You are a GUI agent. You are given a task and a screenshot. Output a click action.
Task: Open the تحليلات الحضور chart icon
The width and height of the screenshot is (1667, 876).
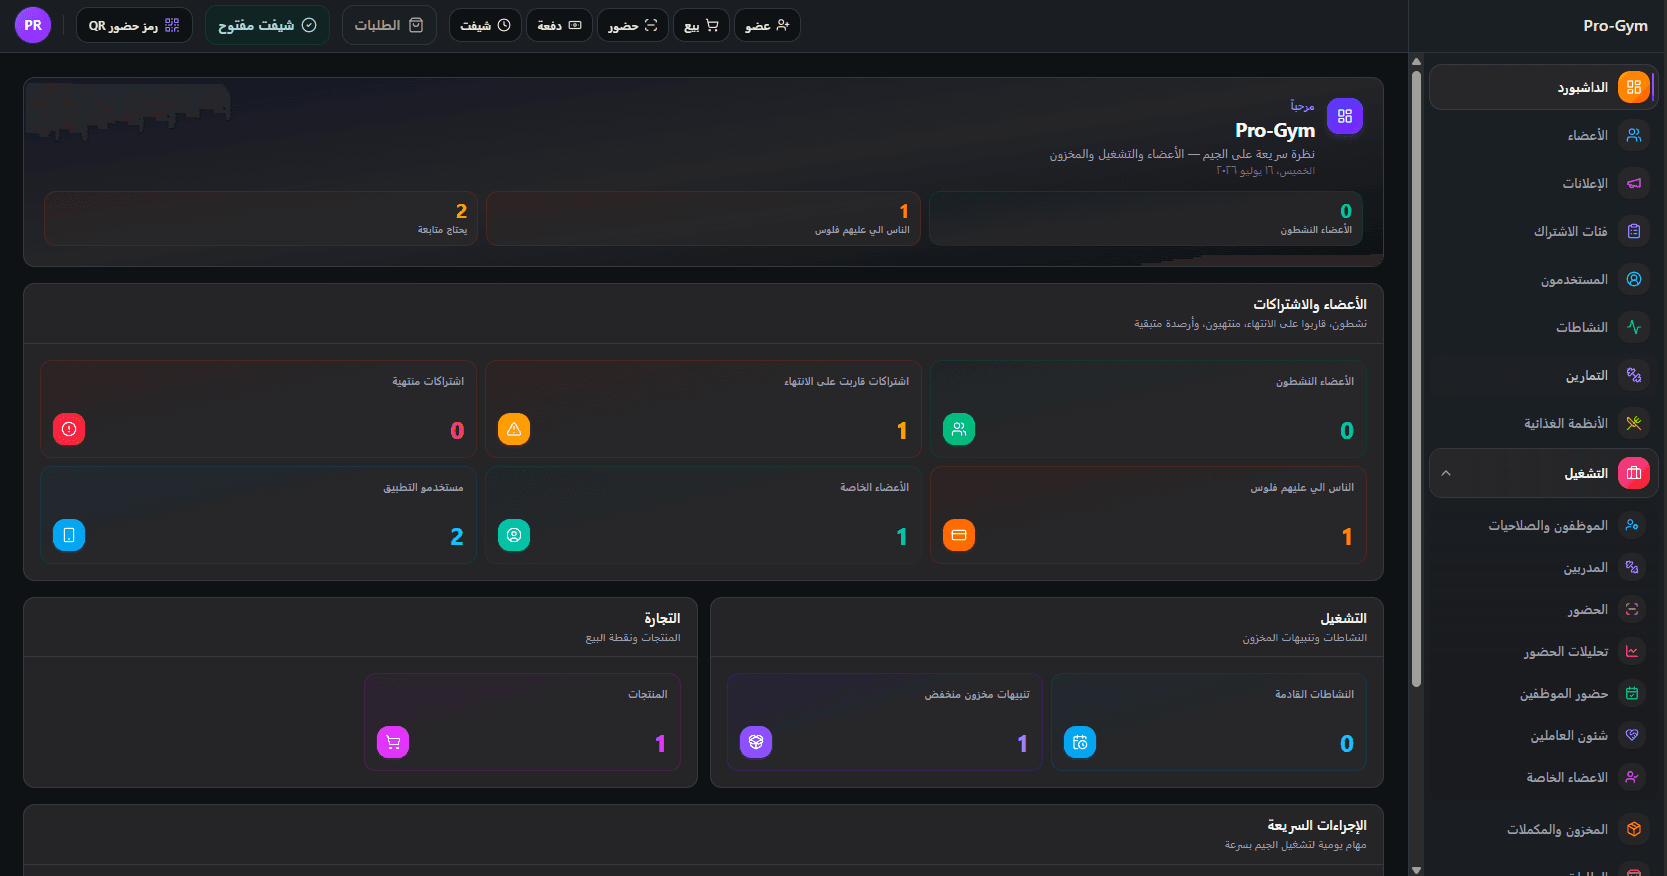coord(1632,651)
